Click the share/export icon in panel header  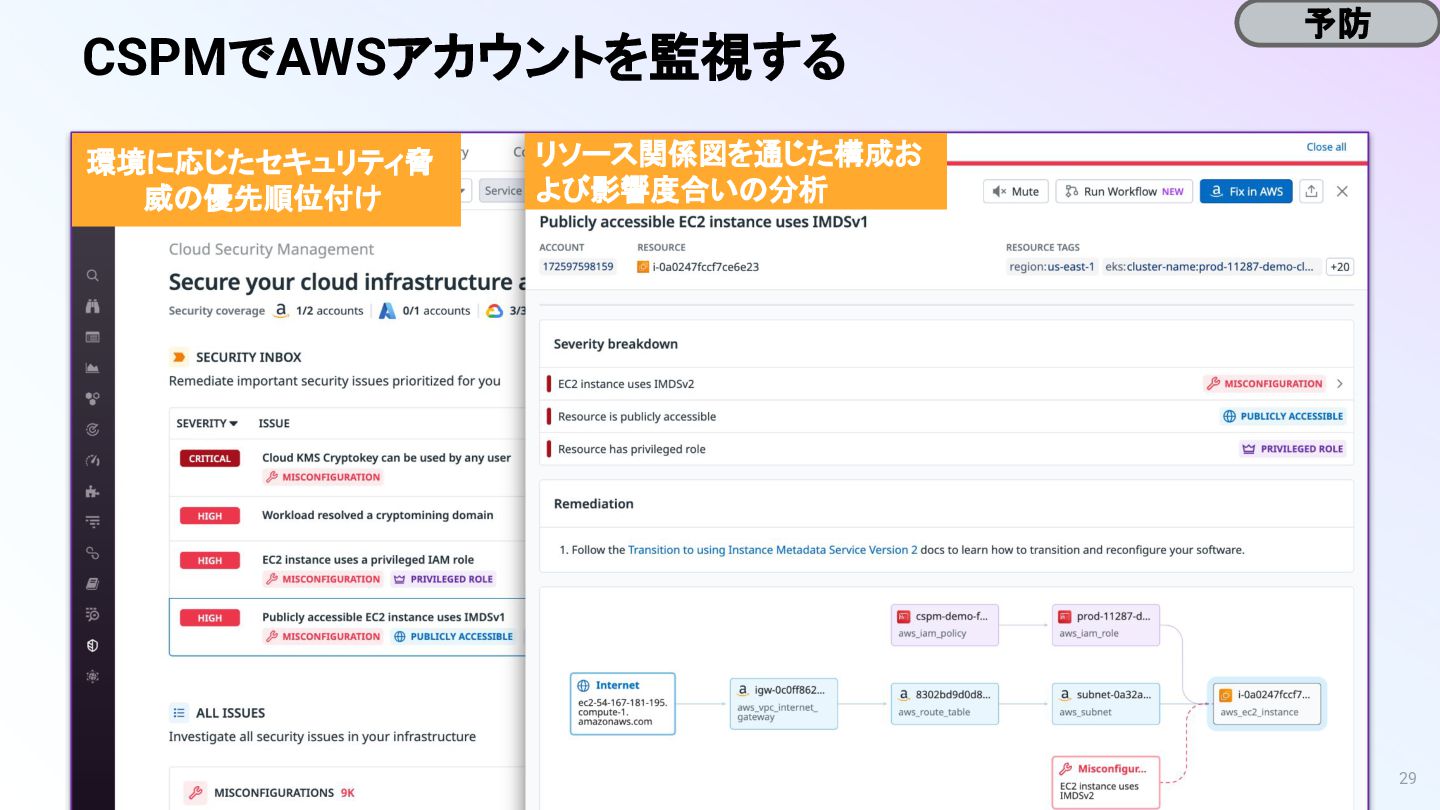1311,191
